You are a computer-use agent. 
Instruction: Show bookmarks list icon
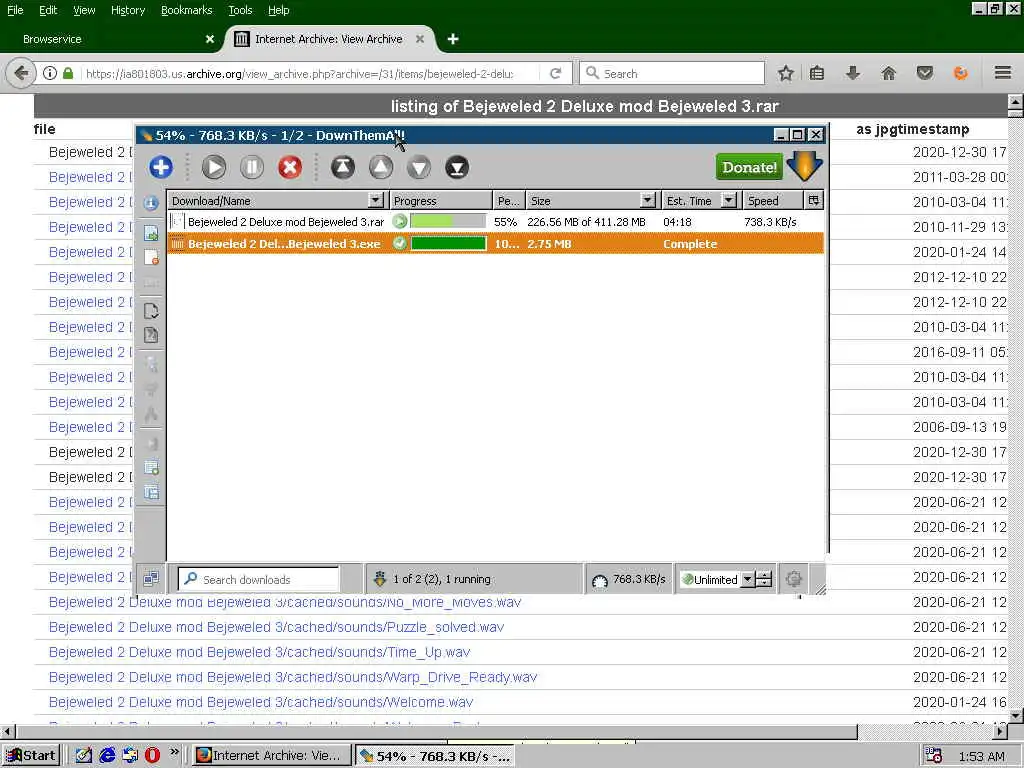coord(817,73)
